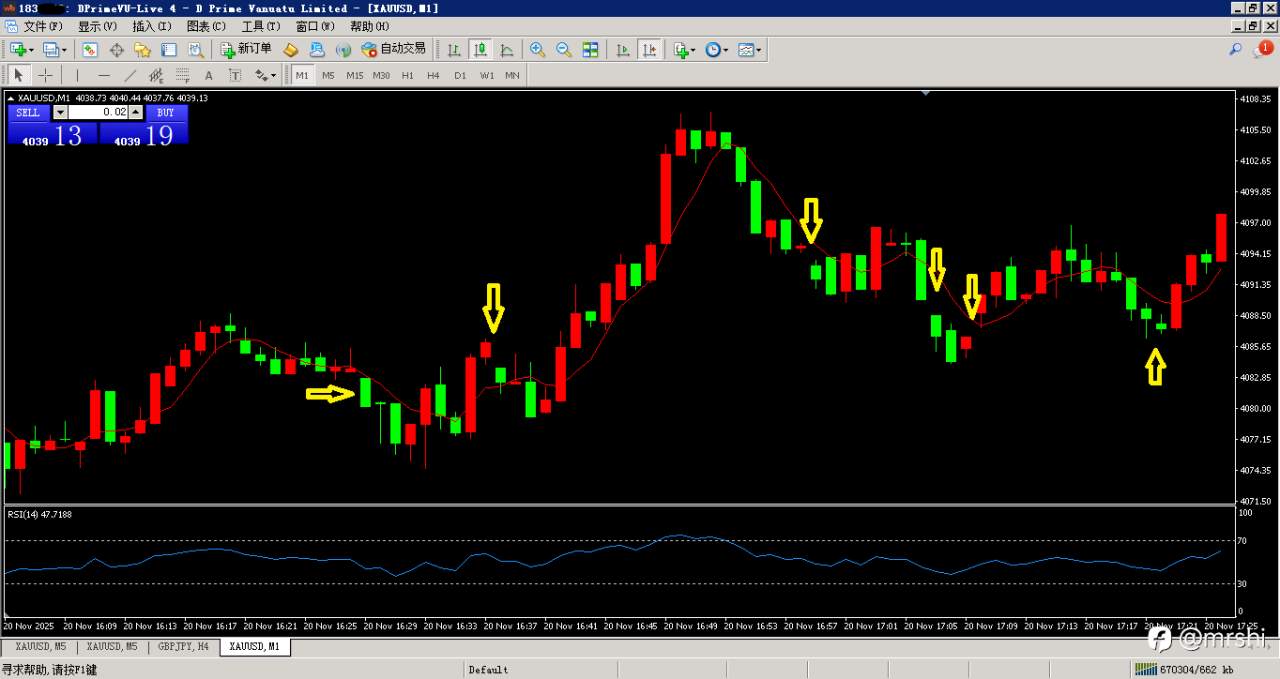The width and height of the screenshot is (1280, 679).
Task: Increase trade volume with up arrow
Action: pos(136,113)
